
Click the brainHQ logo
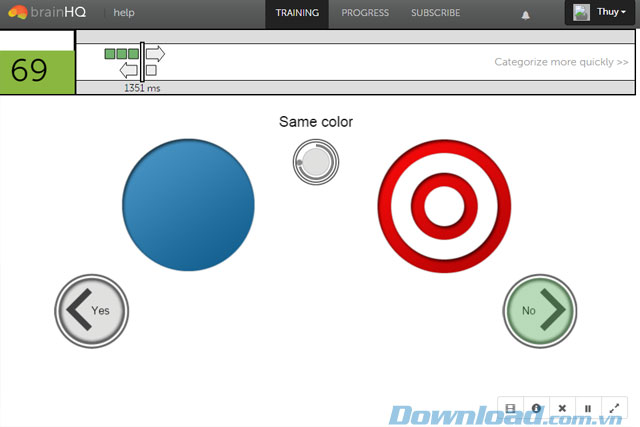tap(47, 12)
